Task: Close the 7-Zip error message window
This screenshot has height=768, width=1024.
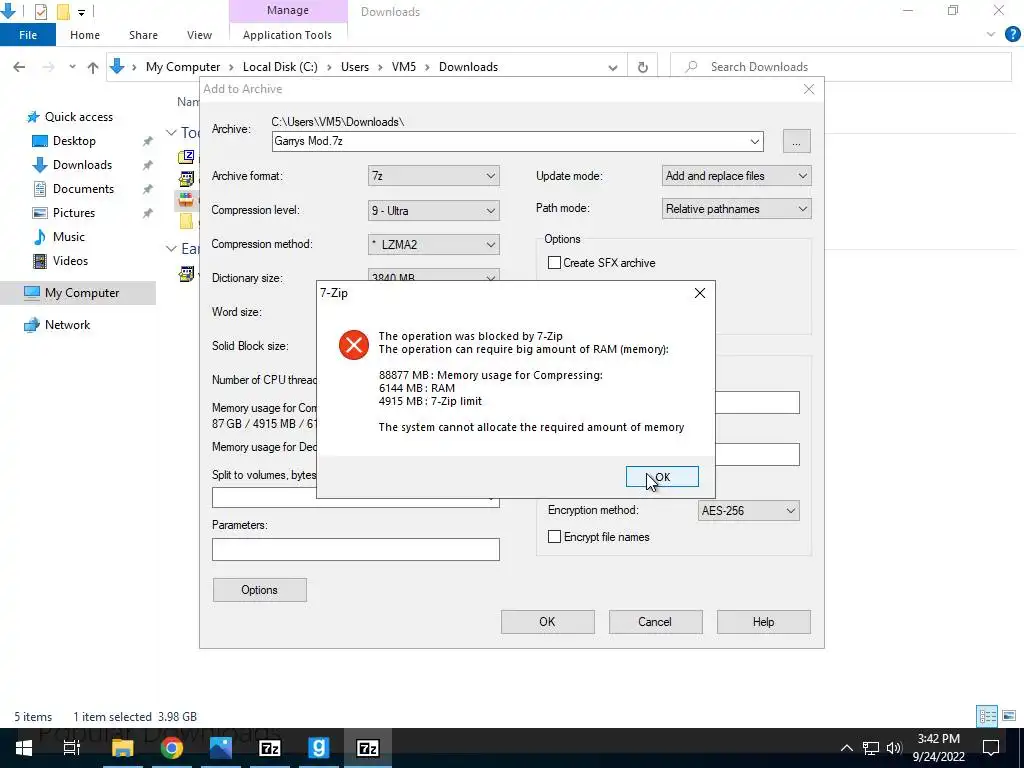Action: (x=699, y=293)
